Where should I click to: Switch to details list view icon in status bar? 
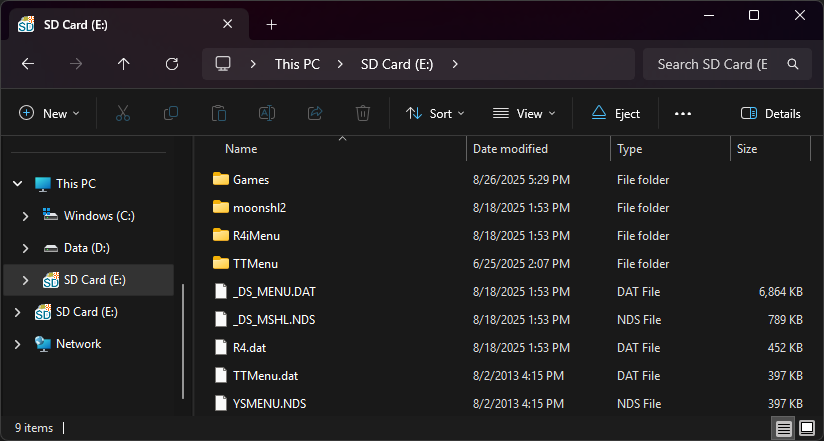[784, 428]
